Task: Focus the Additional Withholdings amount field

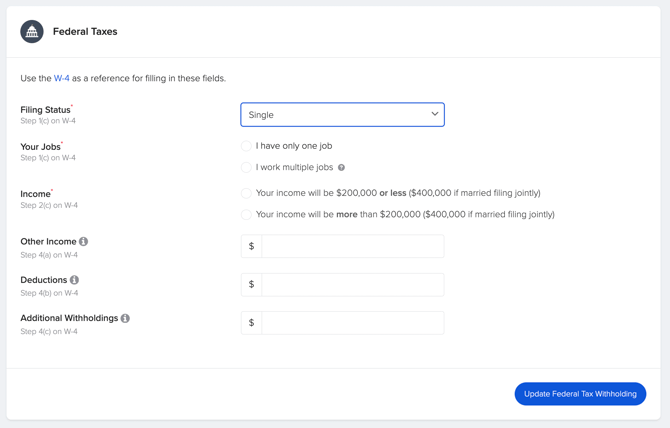Action: click(x=352, y=322)
